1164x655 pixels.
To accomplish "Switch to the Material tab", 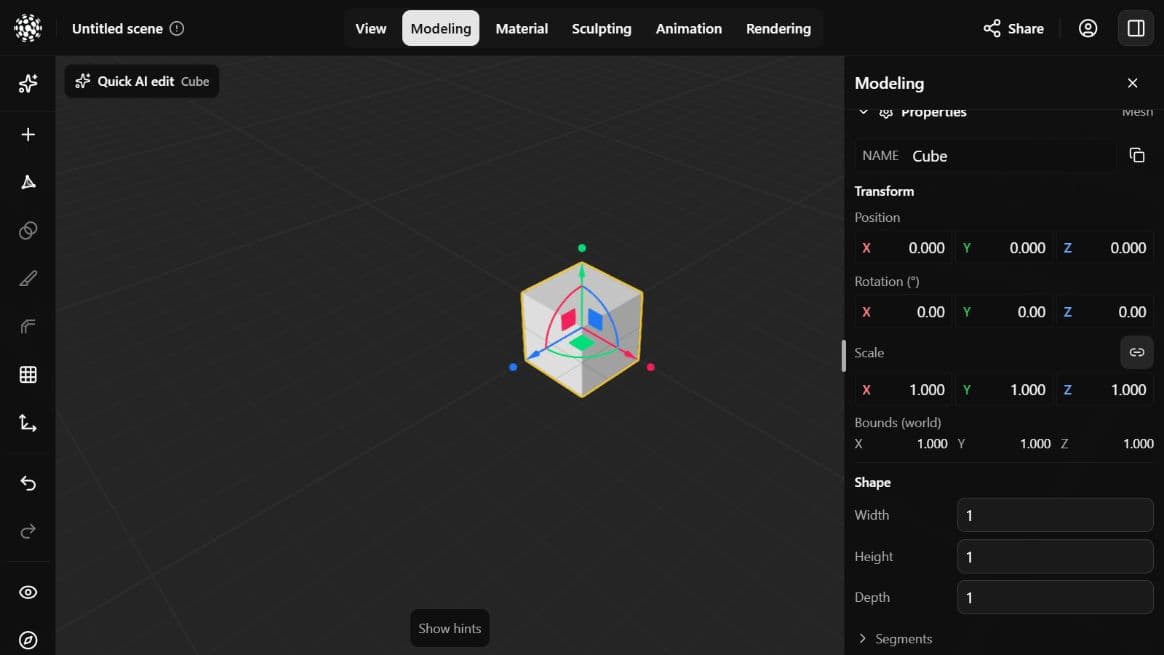I will point(521,28).
